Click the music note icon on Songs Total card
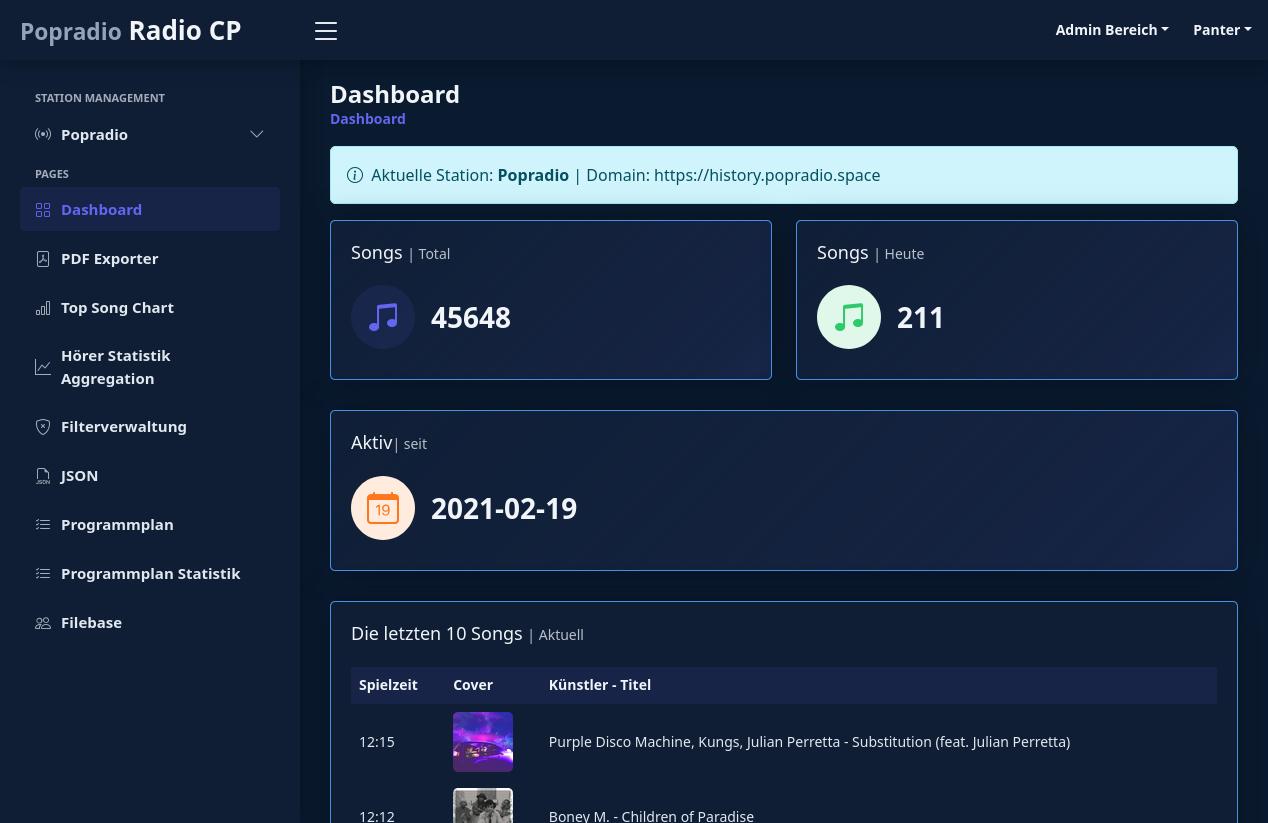1268x823 pixels. [x=383, y=317]
